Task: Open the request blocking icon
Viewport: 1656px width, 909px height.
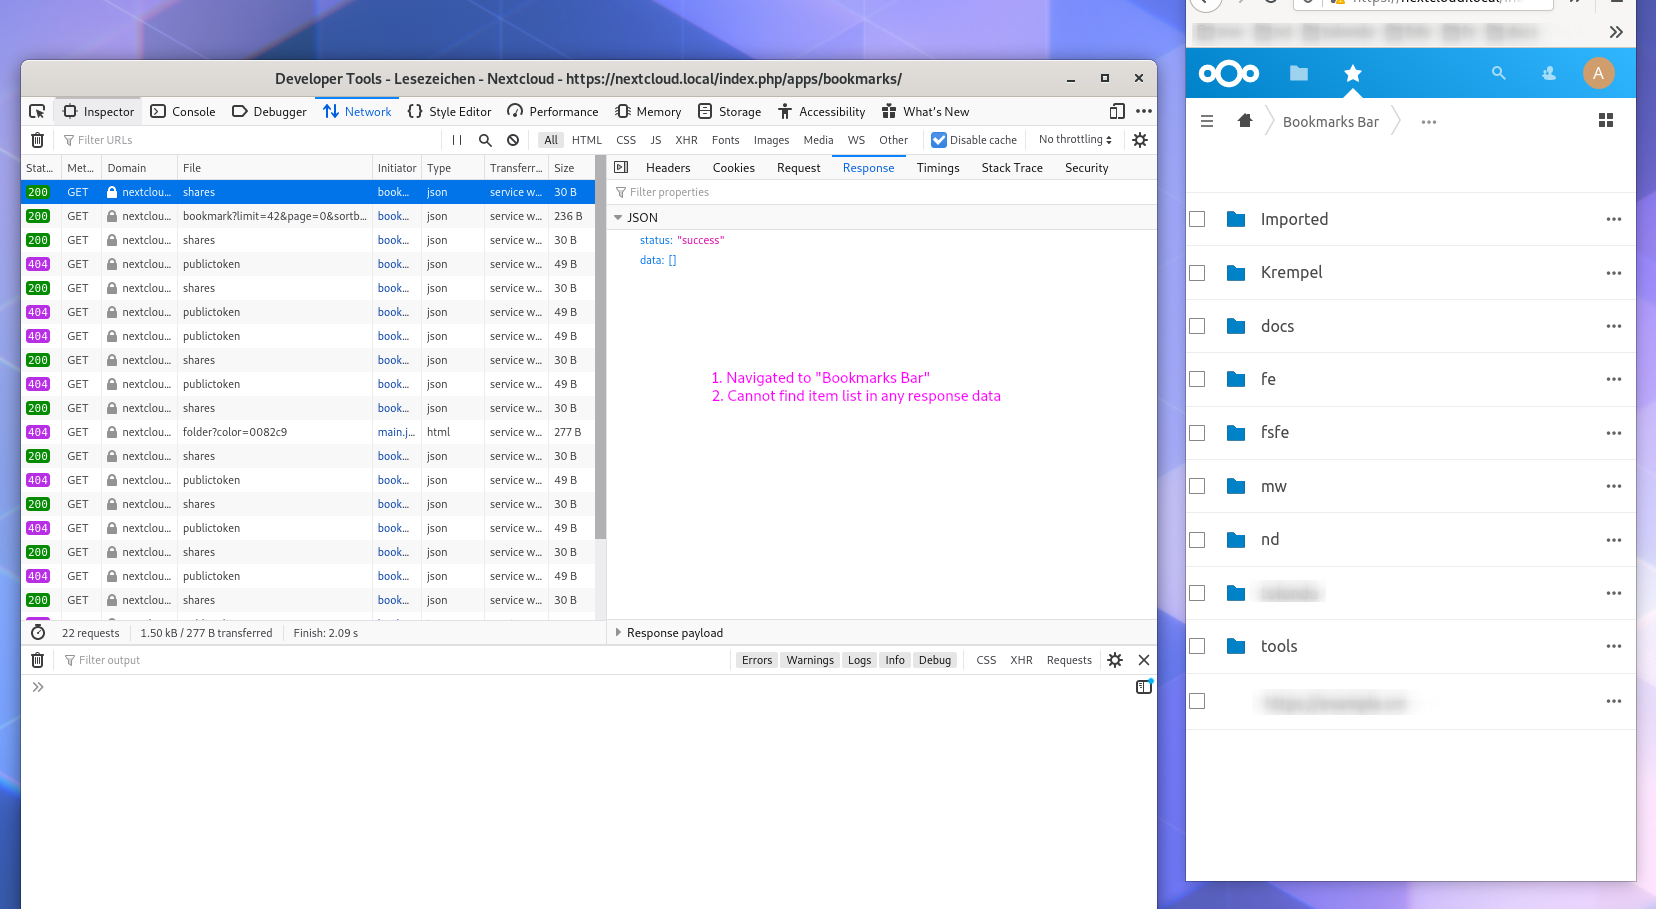Action: [x=513, y=140]
